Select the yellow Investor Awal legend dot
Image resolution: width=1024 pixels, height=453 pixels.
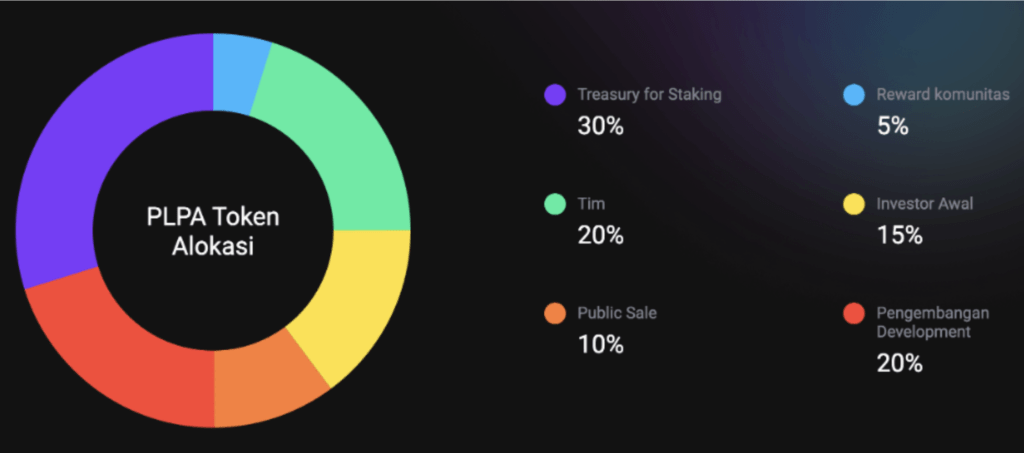click(x=853, y=204)
